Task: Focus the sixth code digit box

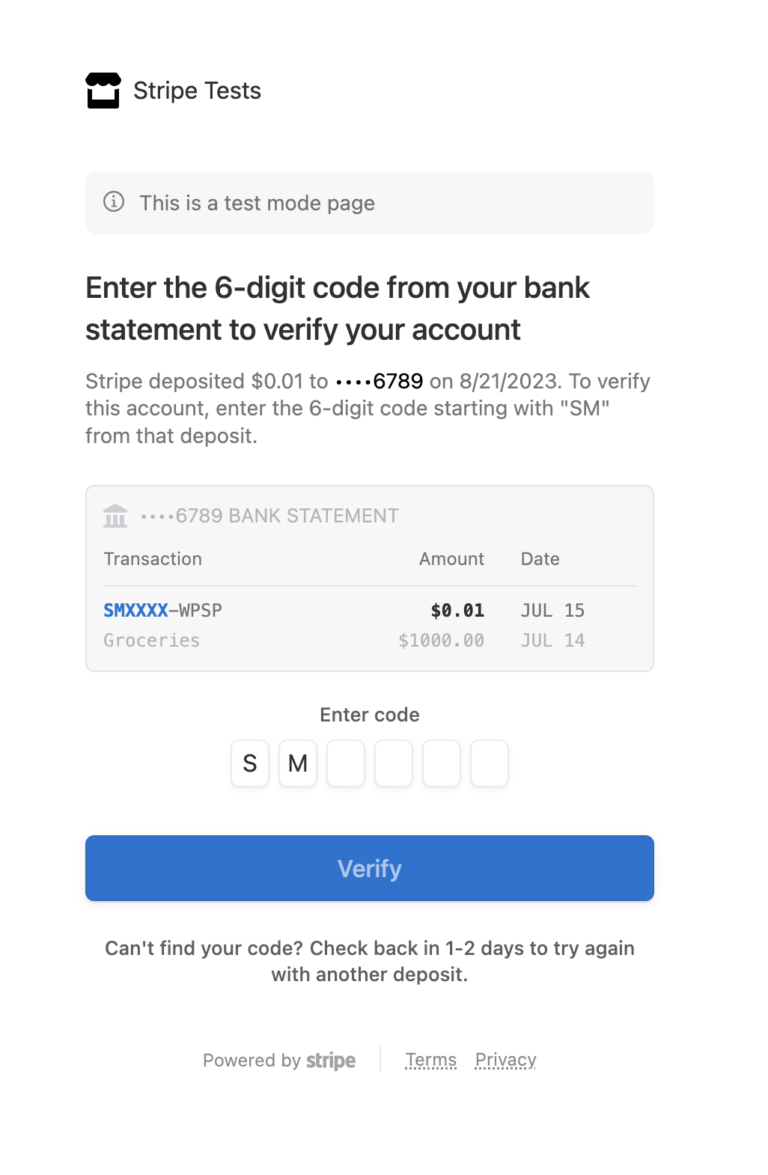Action: coord(490,764)
